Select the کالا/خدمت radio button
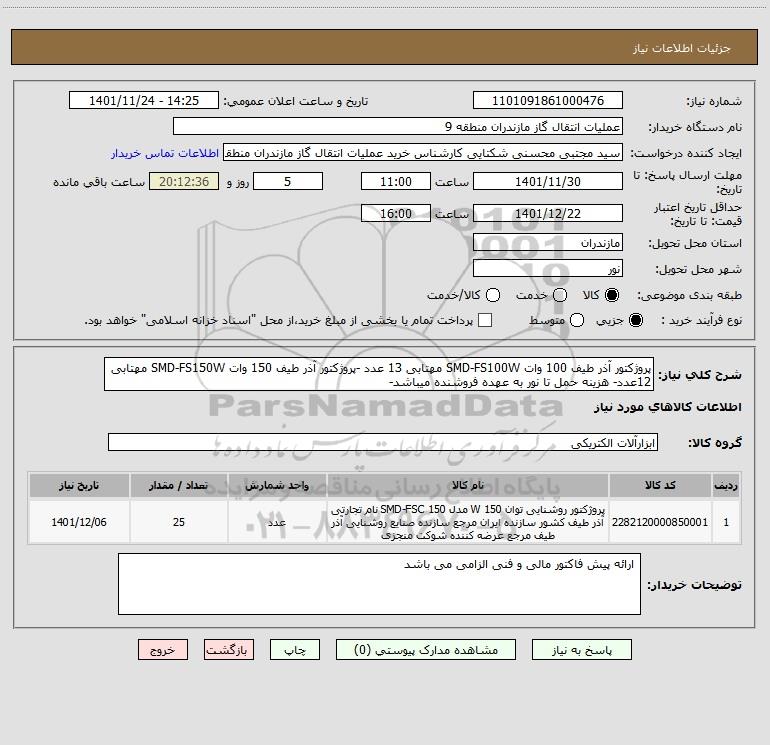The width and height of the screenshot is (770, 745). (493, 295)
